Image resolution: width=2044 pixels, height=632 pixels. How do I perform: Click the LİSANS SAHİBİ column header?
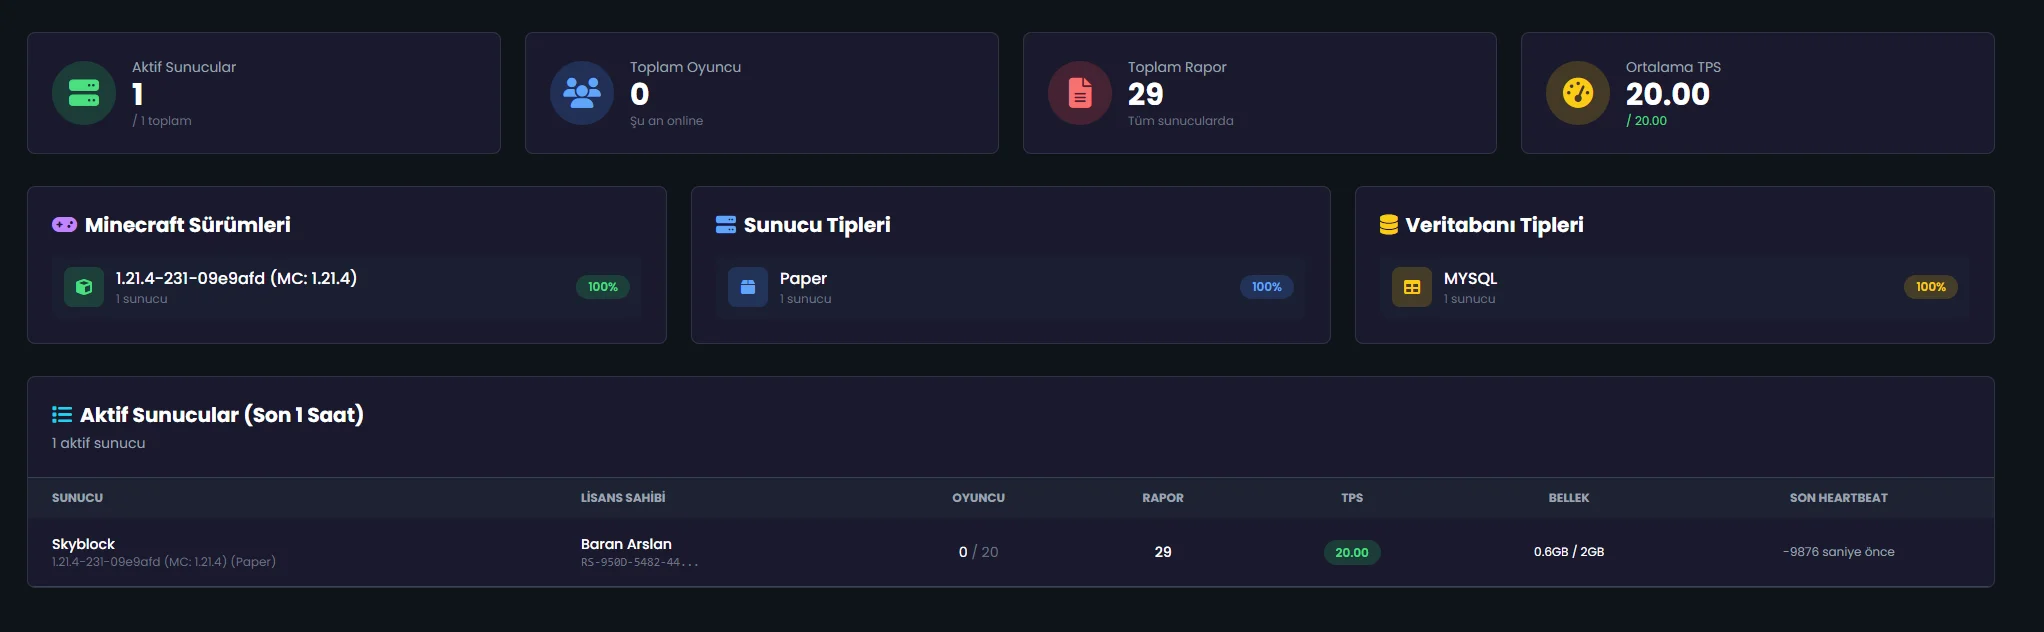pyautogui.click(x=623, y=498)
